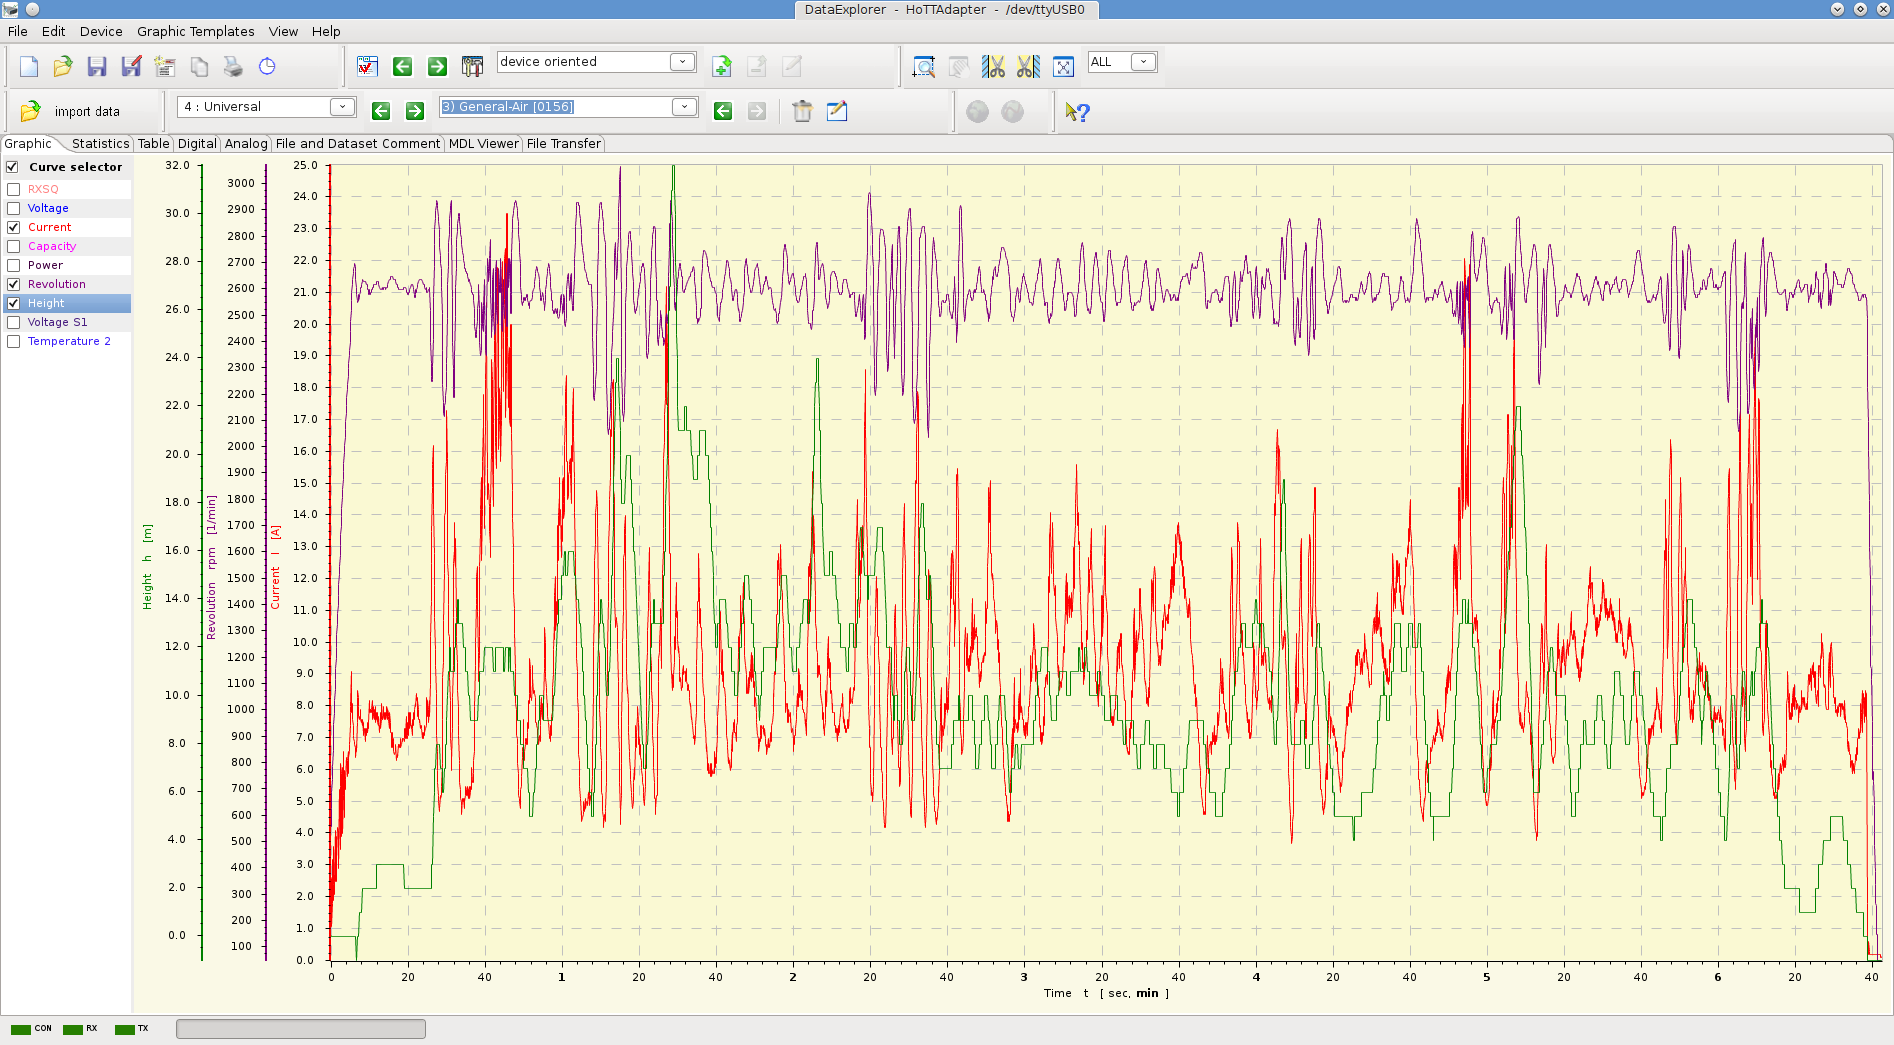1894x1045 pixels.
Task: Switch to the Statistics tab
Action: 100,144
